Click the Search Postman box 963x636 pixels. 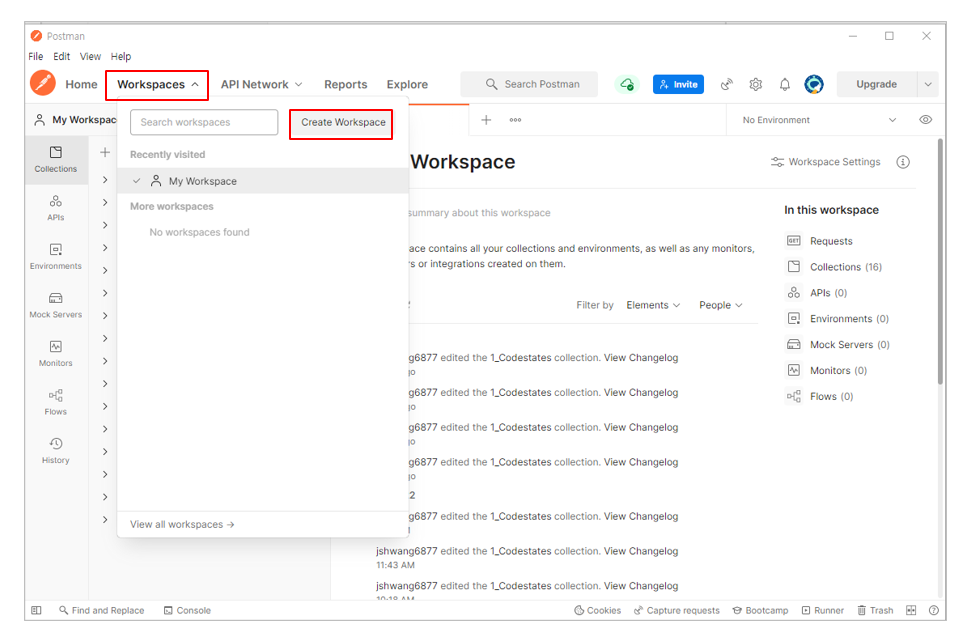[529, 84]
